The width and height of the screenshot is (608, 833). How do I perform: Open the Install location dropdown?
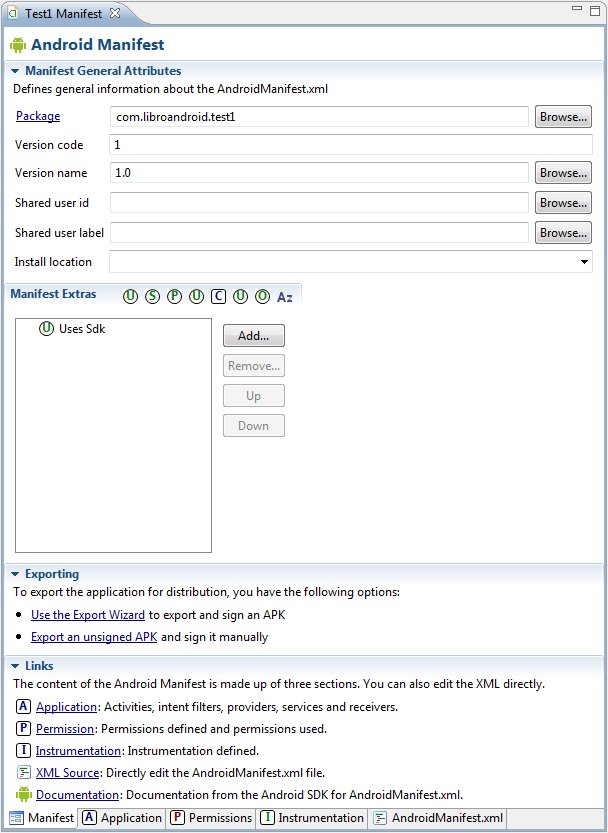pos(584,262)
